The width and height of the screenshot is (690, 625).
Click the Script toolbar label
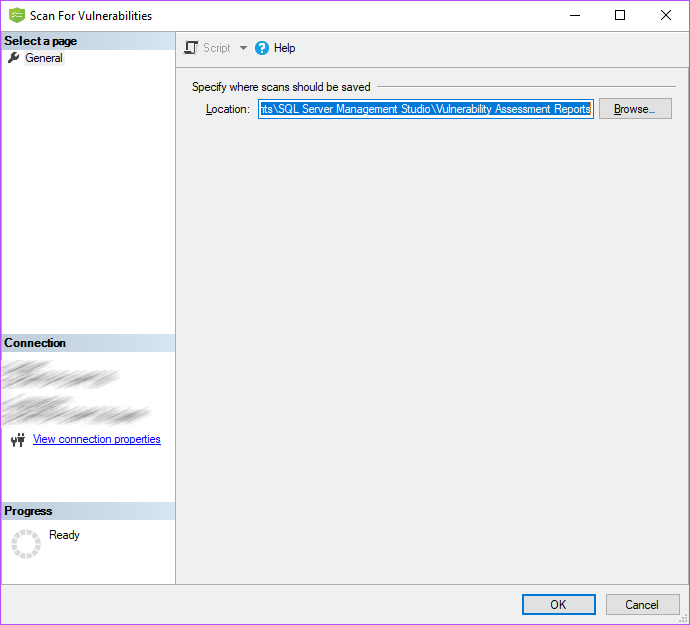216,48
